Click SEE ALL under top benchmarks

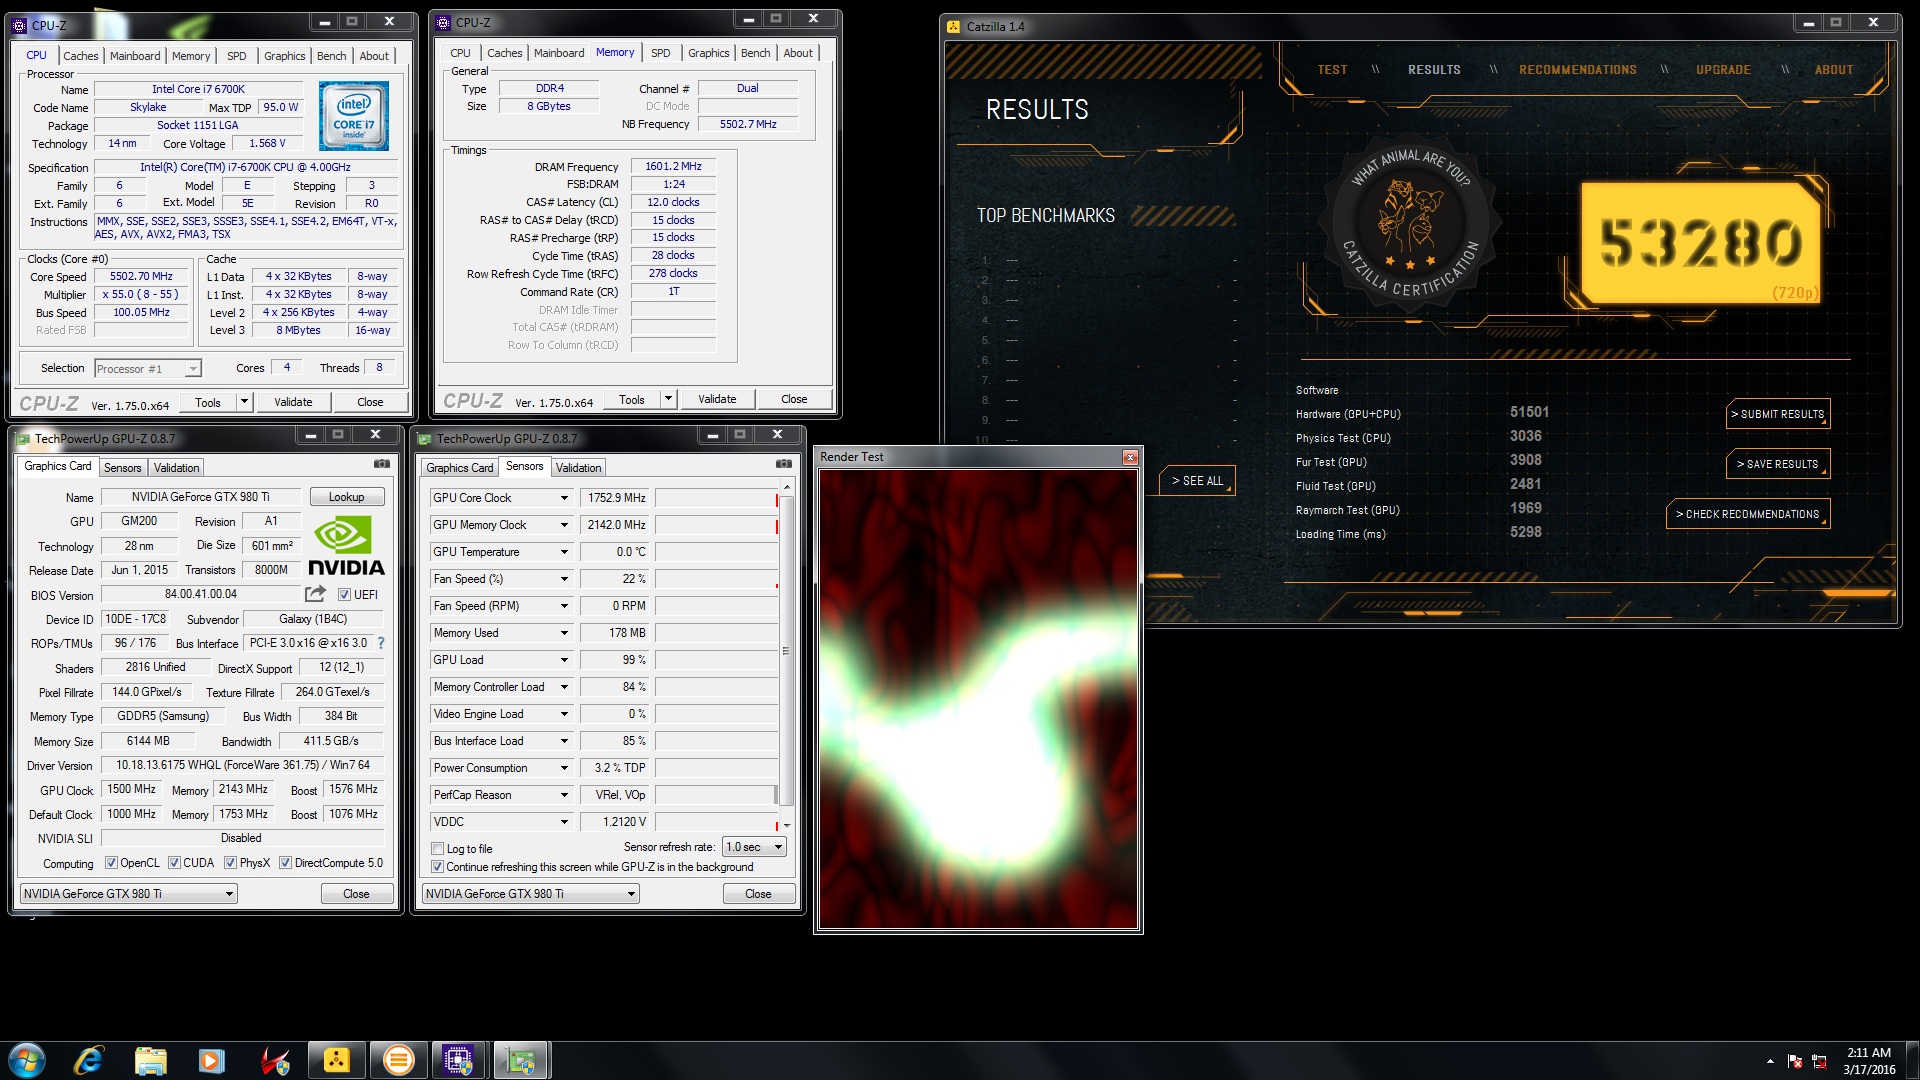tap(1198, 481)
